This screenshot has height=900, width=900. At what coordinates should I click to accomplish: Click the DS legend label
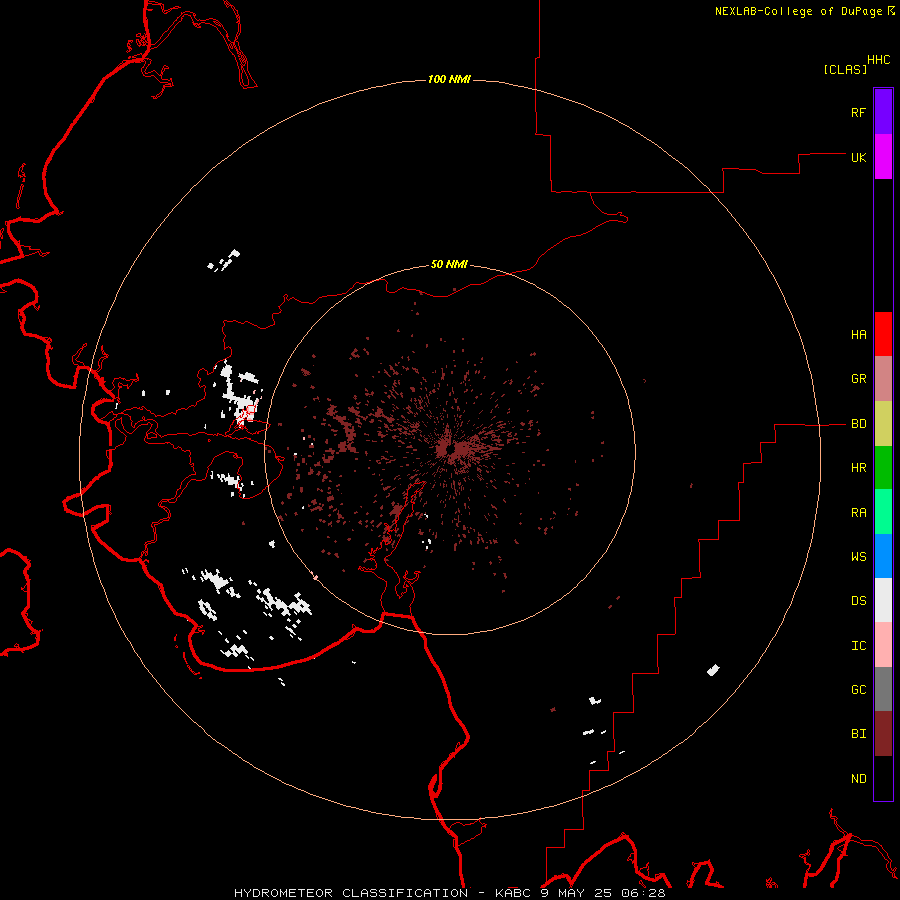tap(858, 601)
